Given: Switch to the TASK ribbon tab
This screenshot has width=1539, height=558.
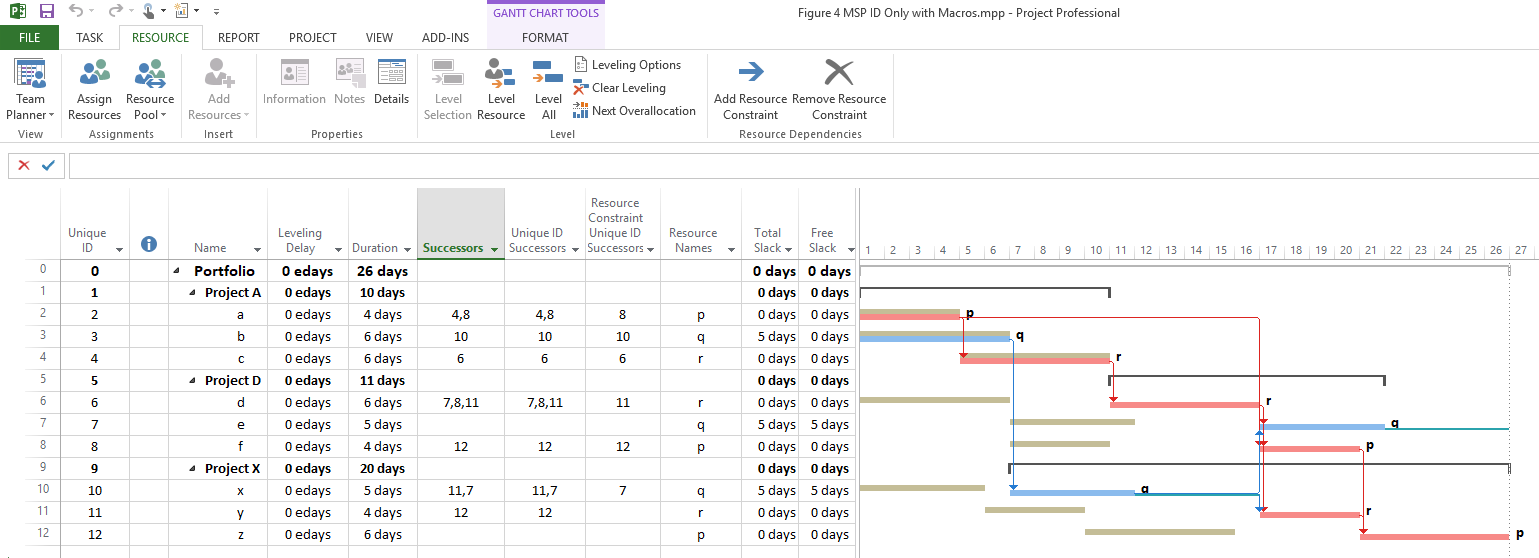Looking at the screenshot, I should [x=89, y=38].
